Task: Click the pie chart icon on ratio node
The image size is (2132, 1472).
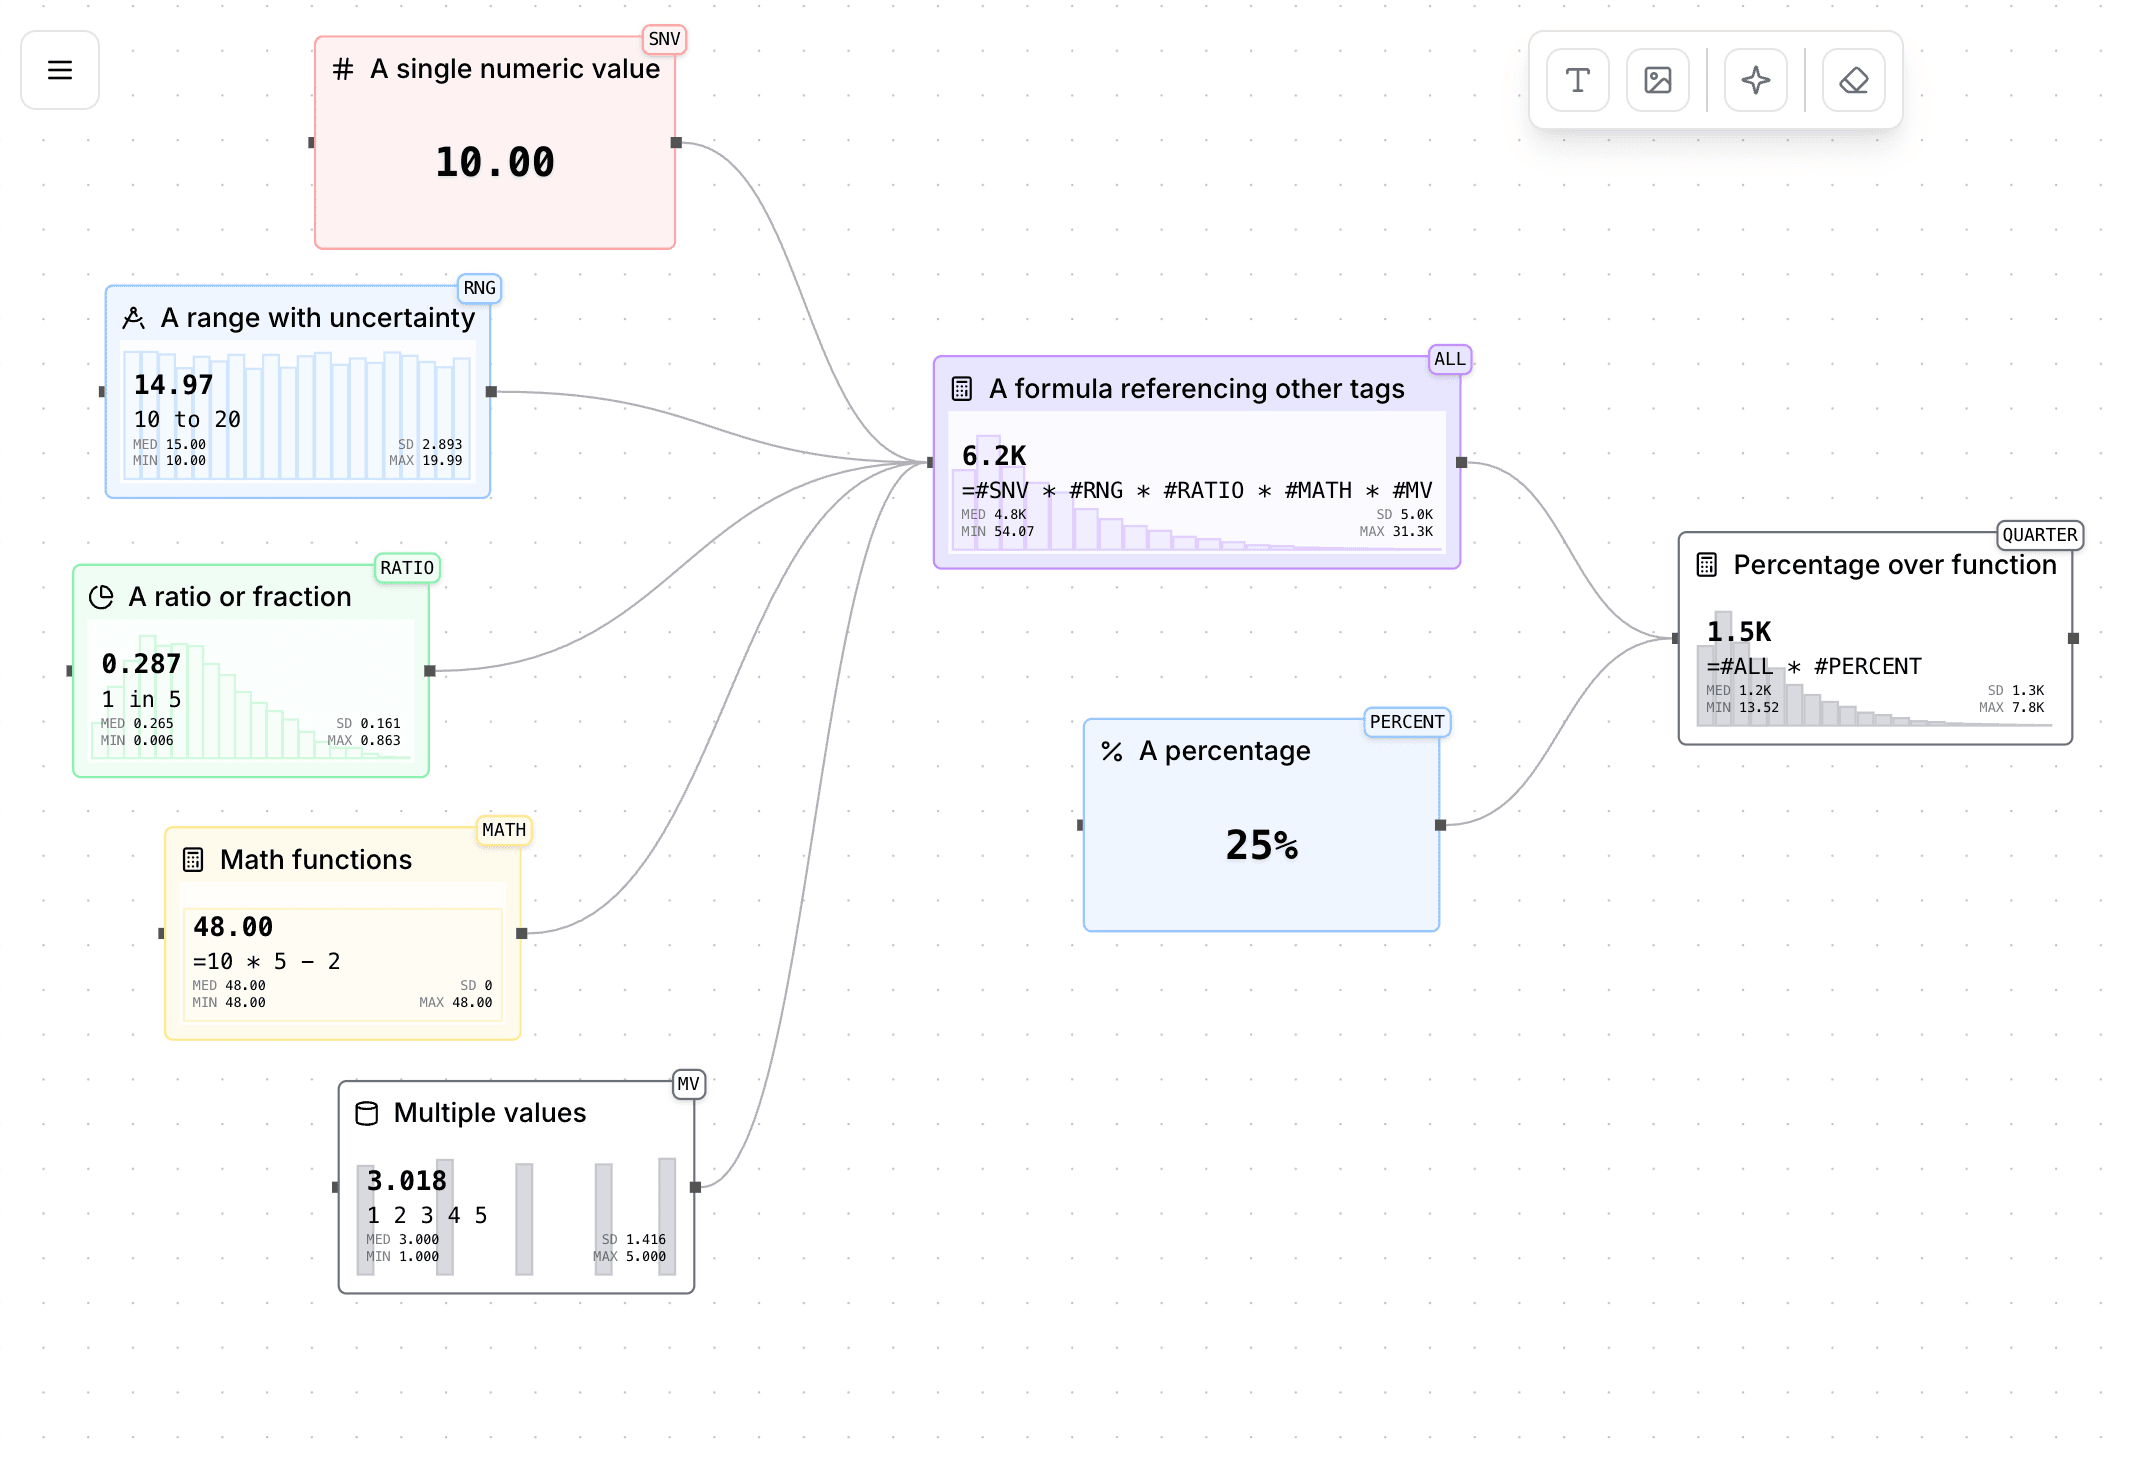Action: click(101, 597)
